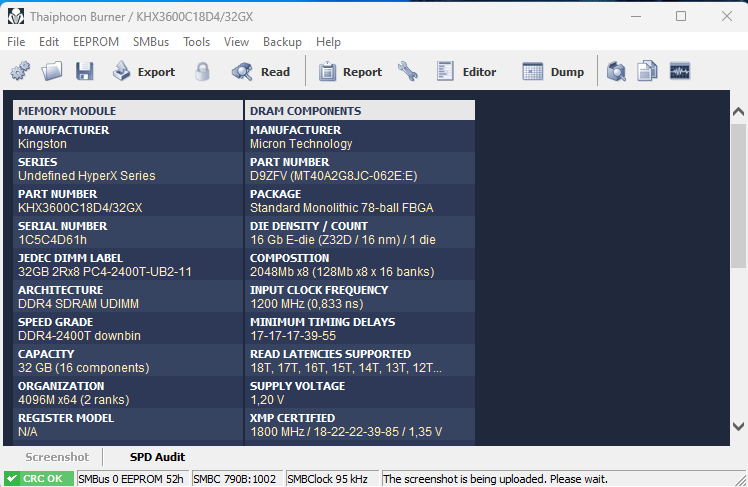Click the scroll up arrow
The width and height of the screenshot is (748, 487).
tap(738, 112)
